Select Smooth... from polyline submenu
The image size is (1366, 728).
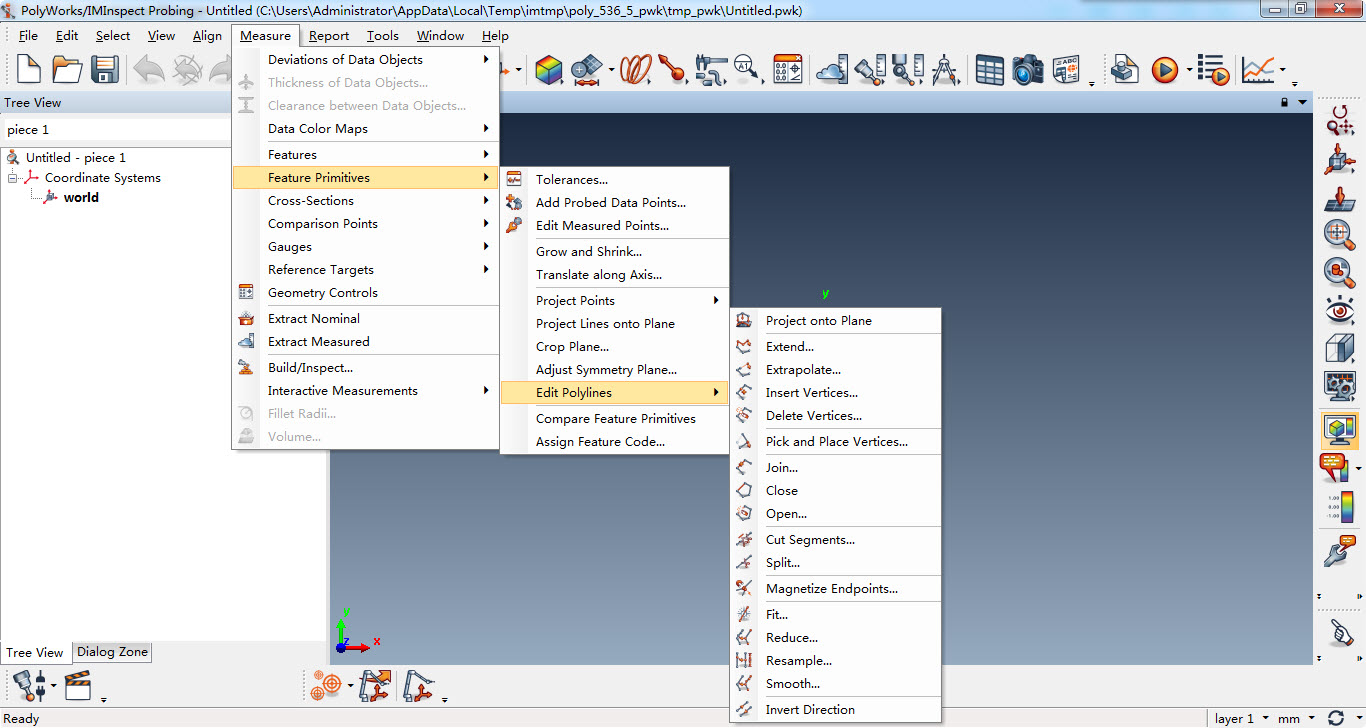[x=836, y=684]
